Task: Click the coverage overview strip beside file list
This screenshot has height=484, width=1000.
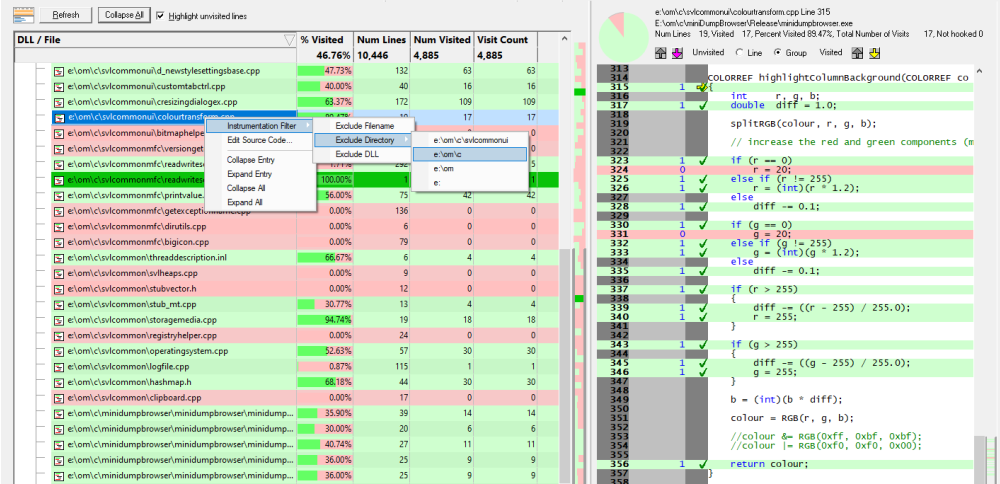Action: tap(580, 261)
